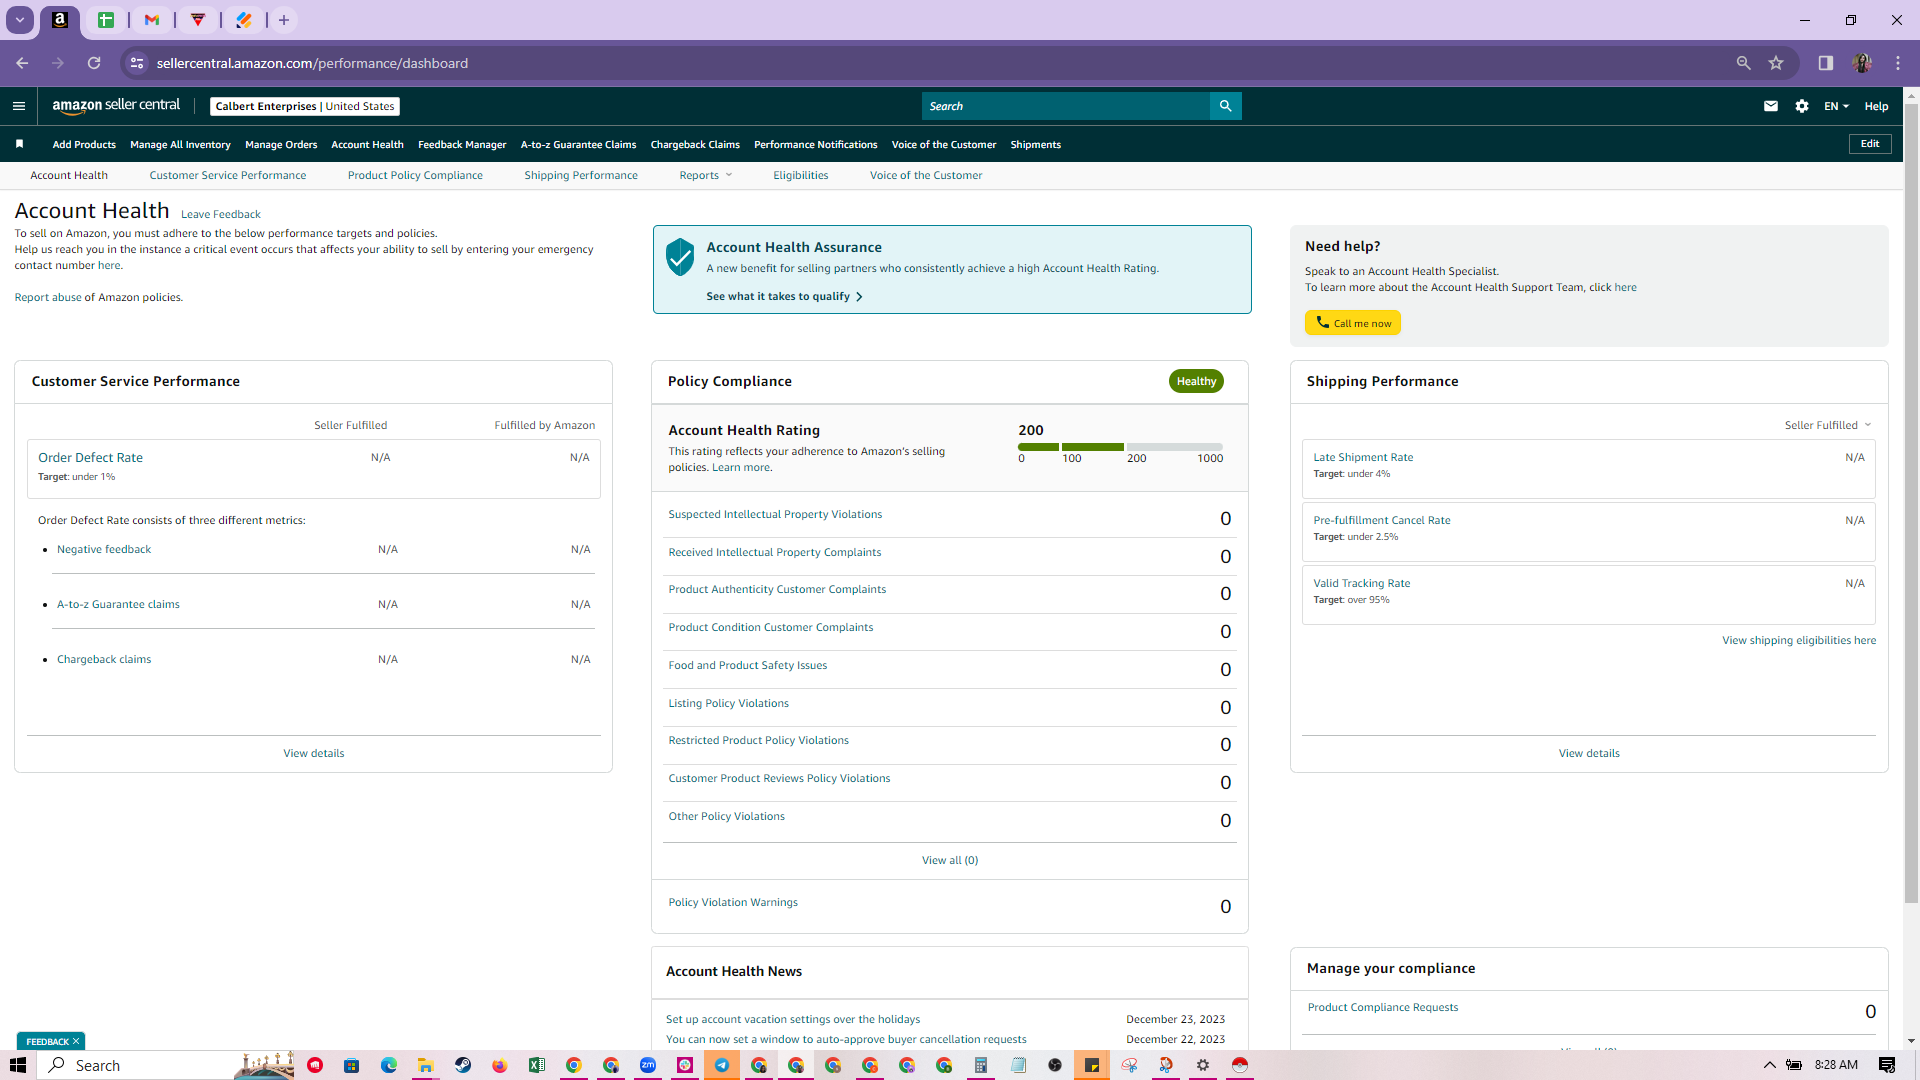Viewport: 1920px width, 1080px height.
Task: Open the Chrome side panel icon
Action: 1826,63
